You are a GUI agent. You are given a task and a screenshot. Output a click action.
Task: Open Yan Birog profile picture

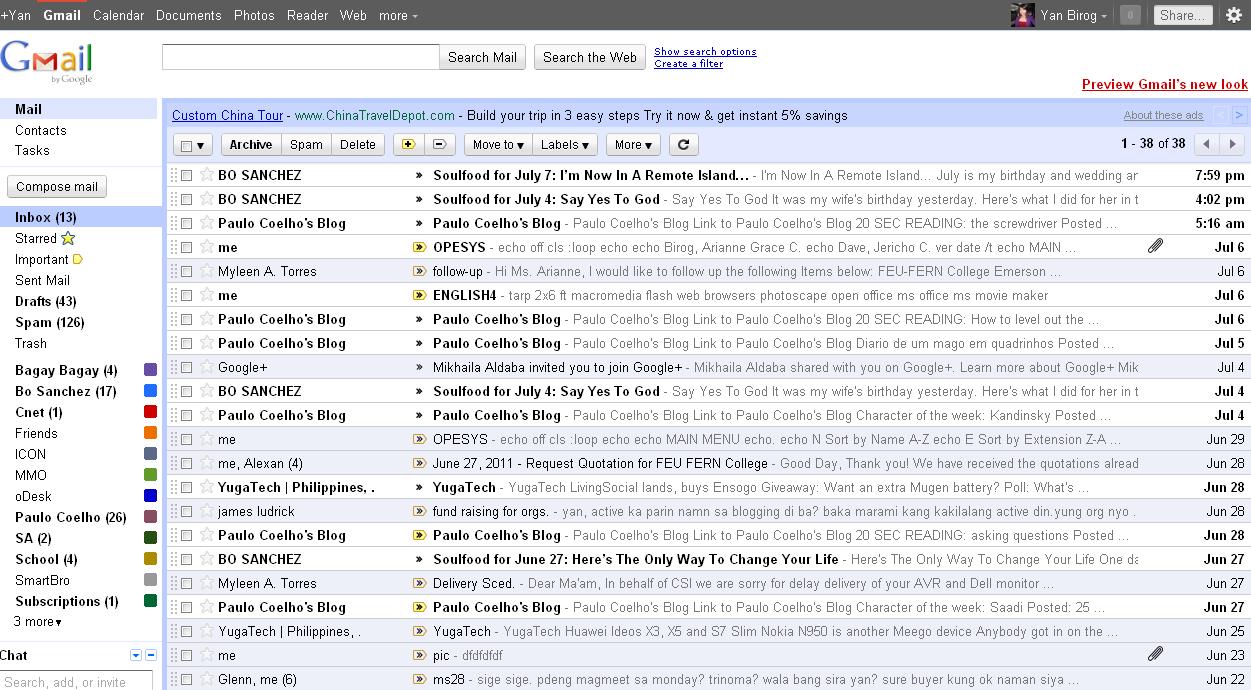1022,15
